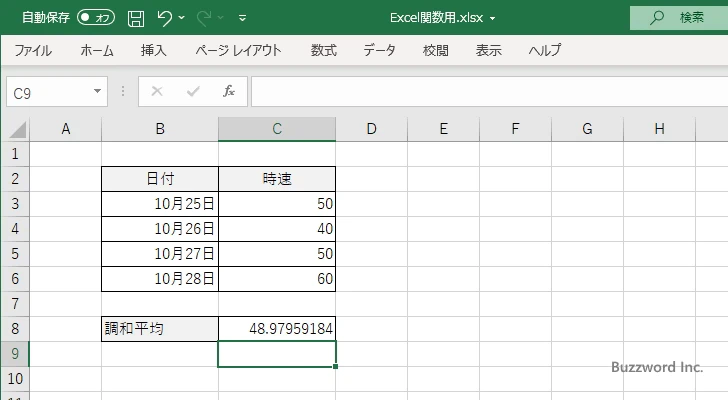The image size is (728, 400).
Task: Click the 検索 search box
Action: coord(679,18)
